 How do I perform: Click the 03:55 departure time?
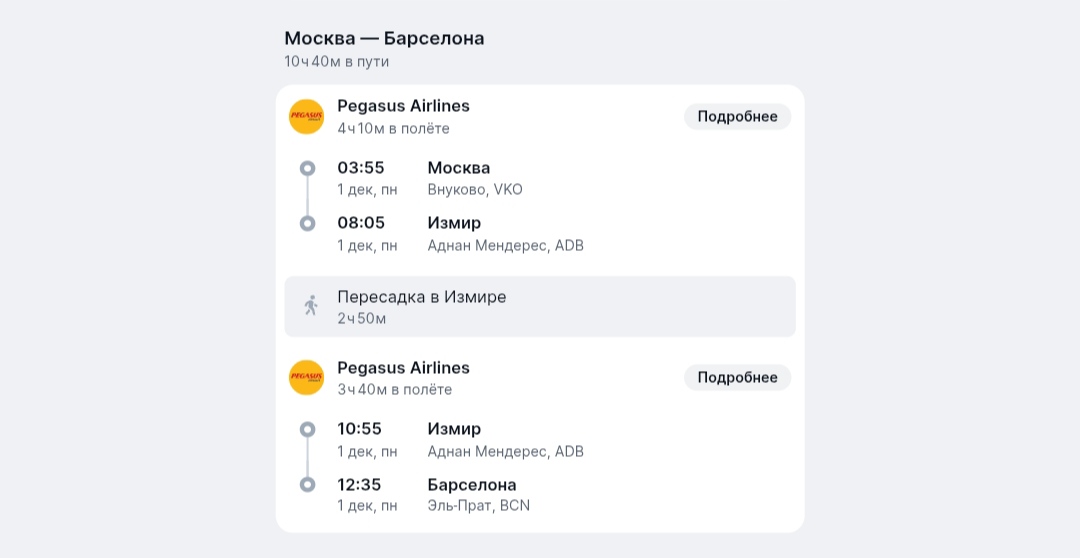pos(360,168)
